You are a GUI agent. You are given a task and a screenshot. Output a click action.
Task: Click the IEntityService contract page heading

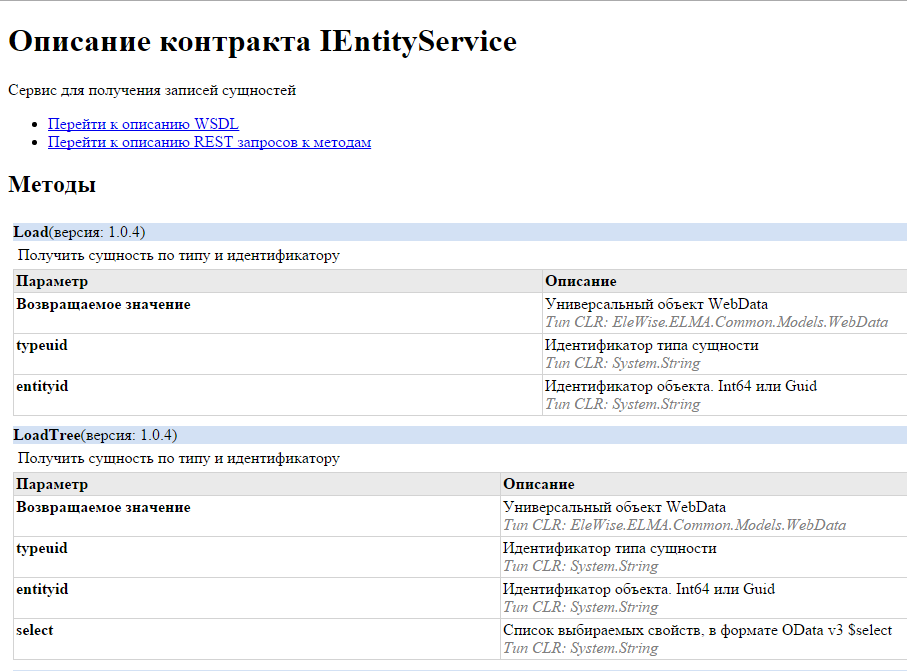tap(262, 42)
